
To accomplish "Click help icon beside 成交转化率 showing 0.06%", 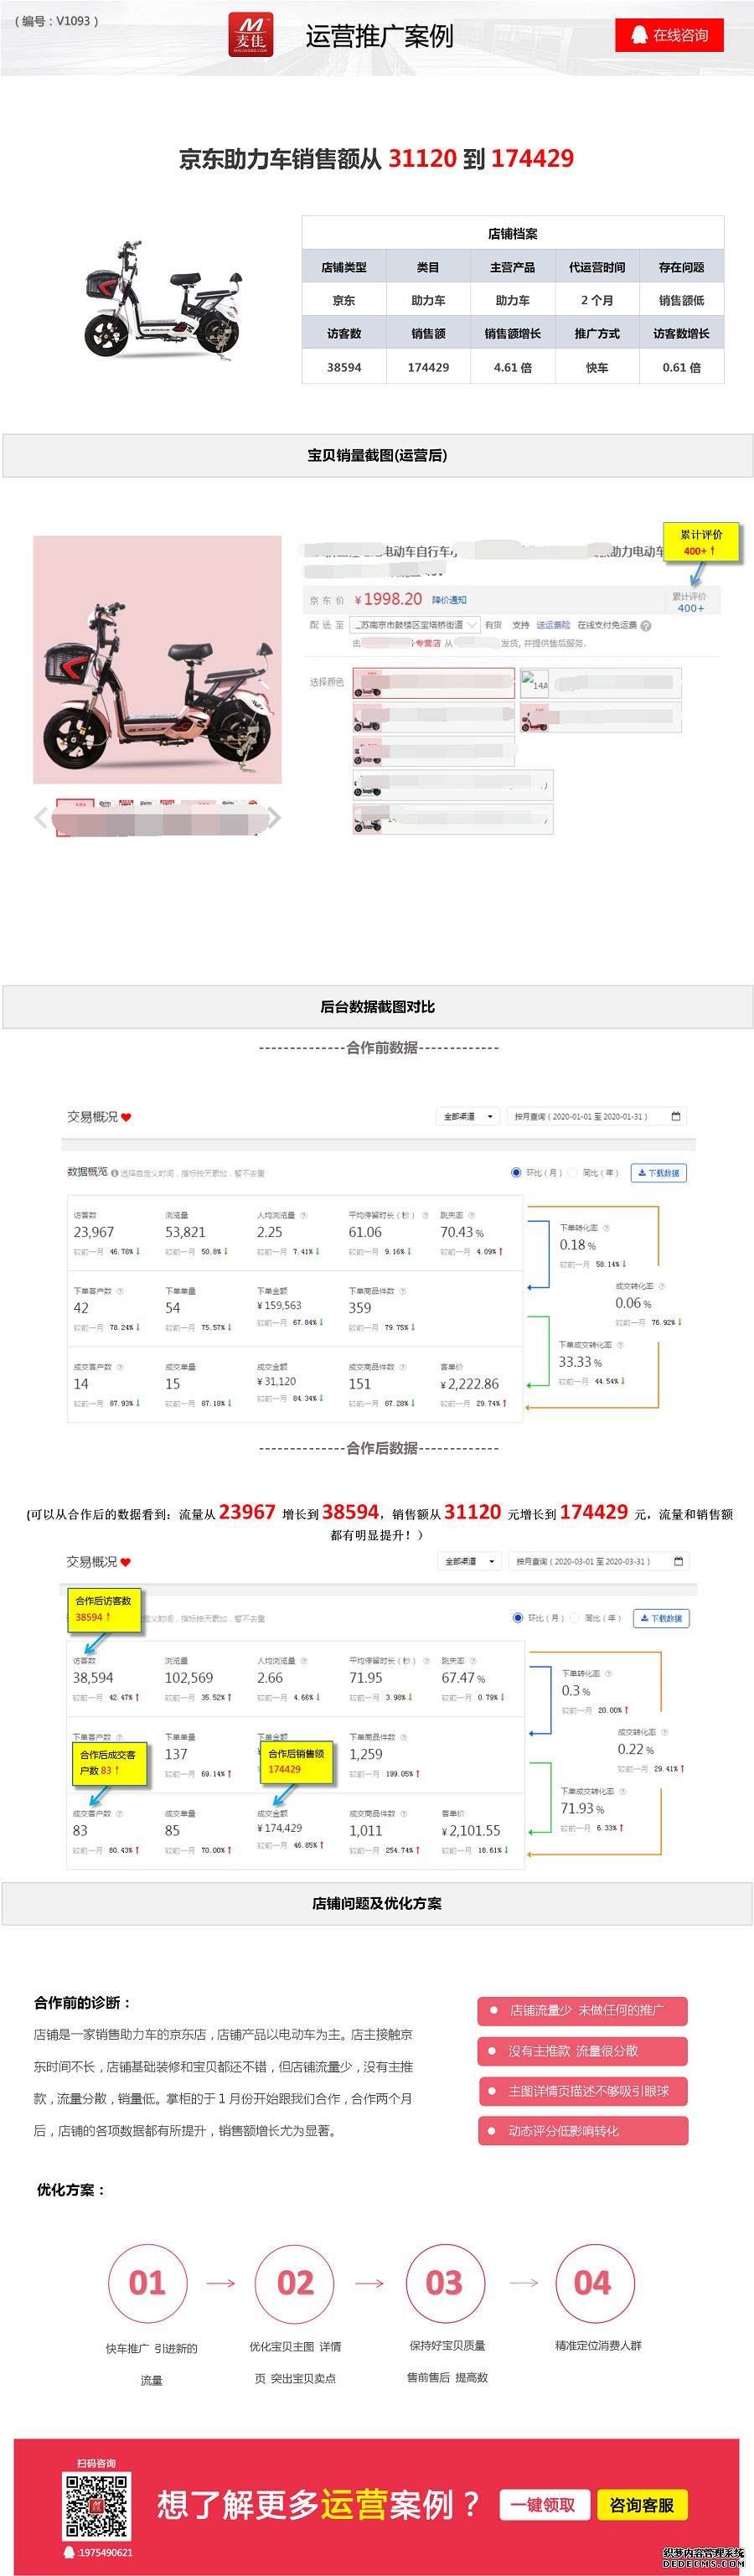I will pyautogui.click(x=662, y=1286).
